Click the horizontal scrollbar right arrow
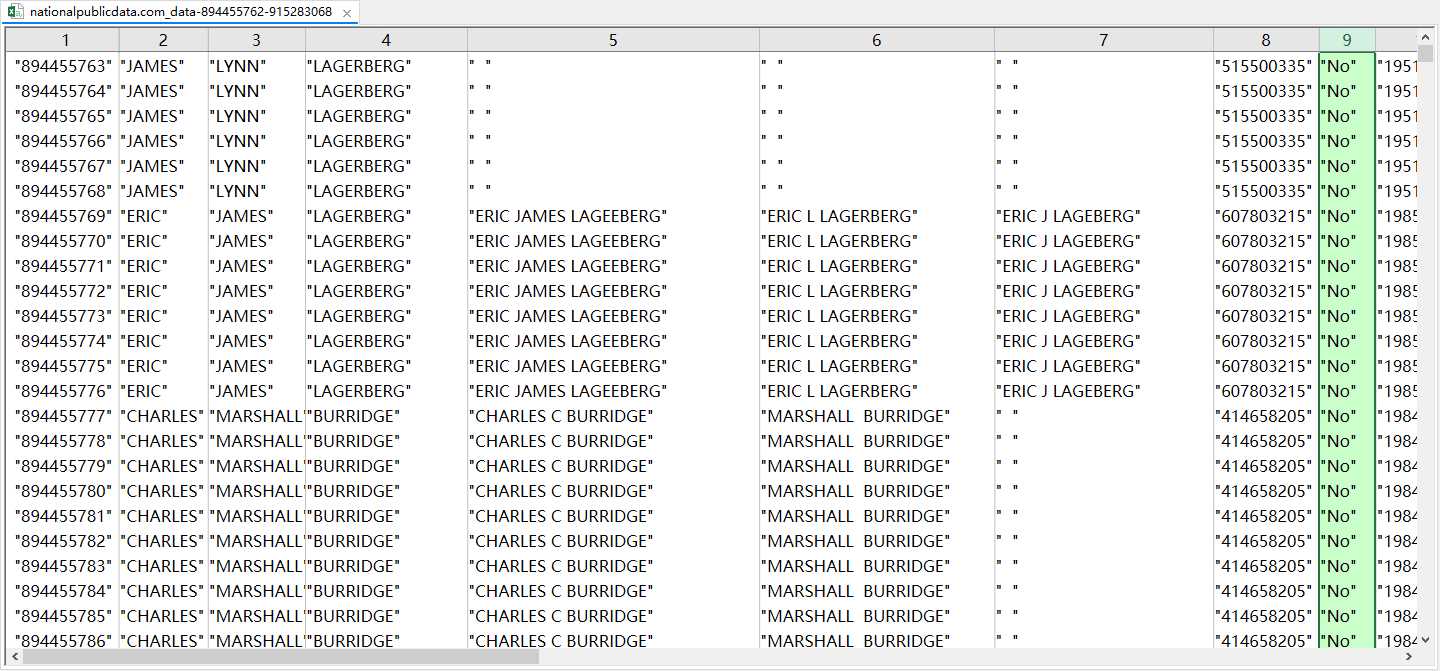The width and height of the screenshot is (1440, 671). pyautogui.click(x=1409, y=657)
